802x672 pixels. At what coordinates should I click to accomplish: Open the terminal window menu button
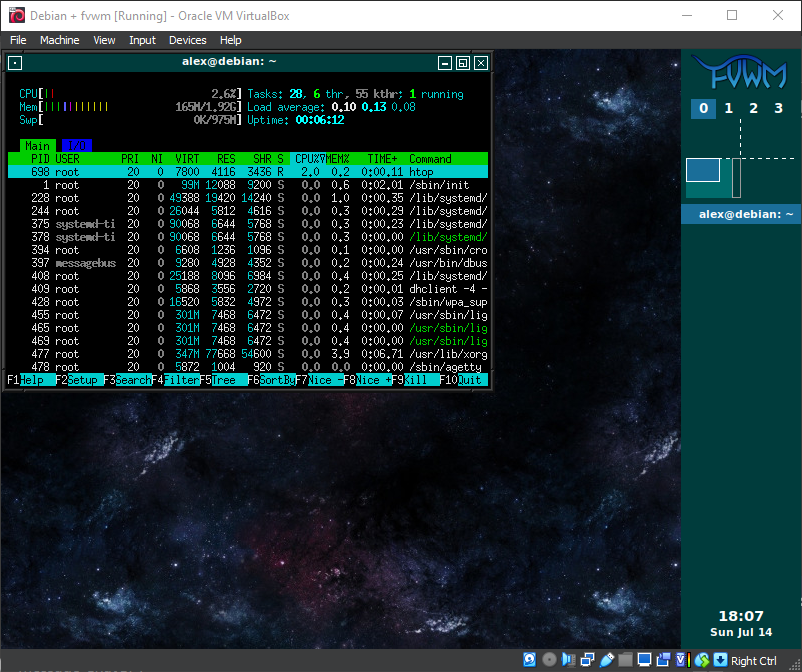pos(14,63)
